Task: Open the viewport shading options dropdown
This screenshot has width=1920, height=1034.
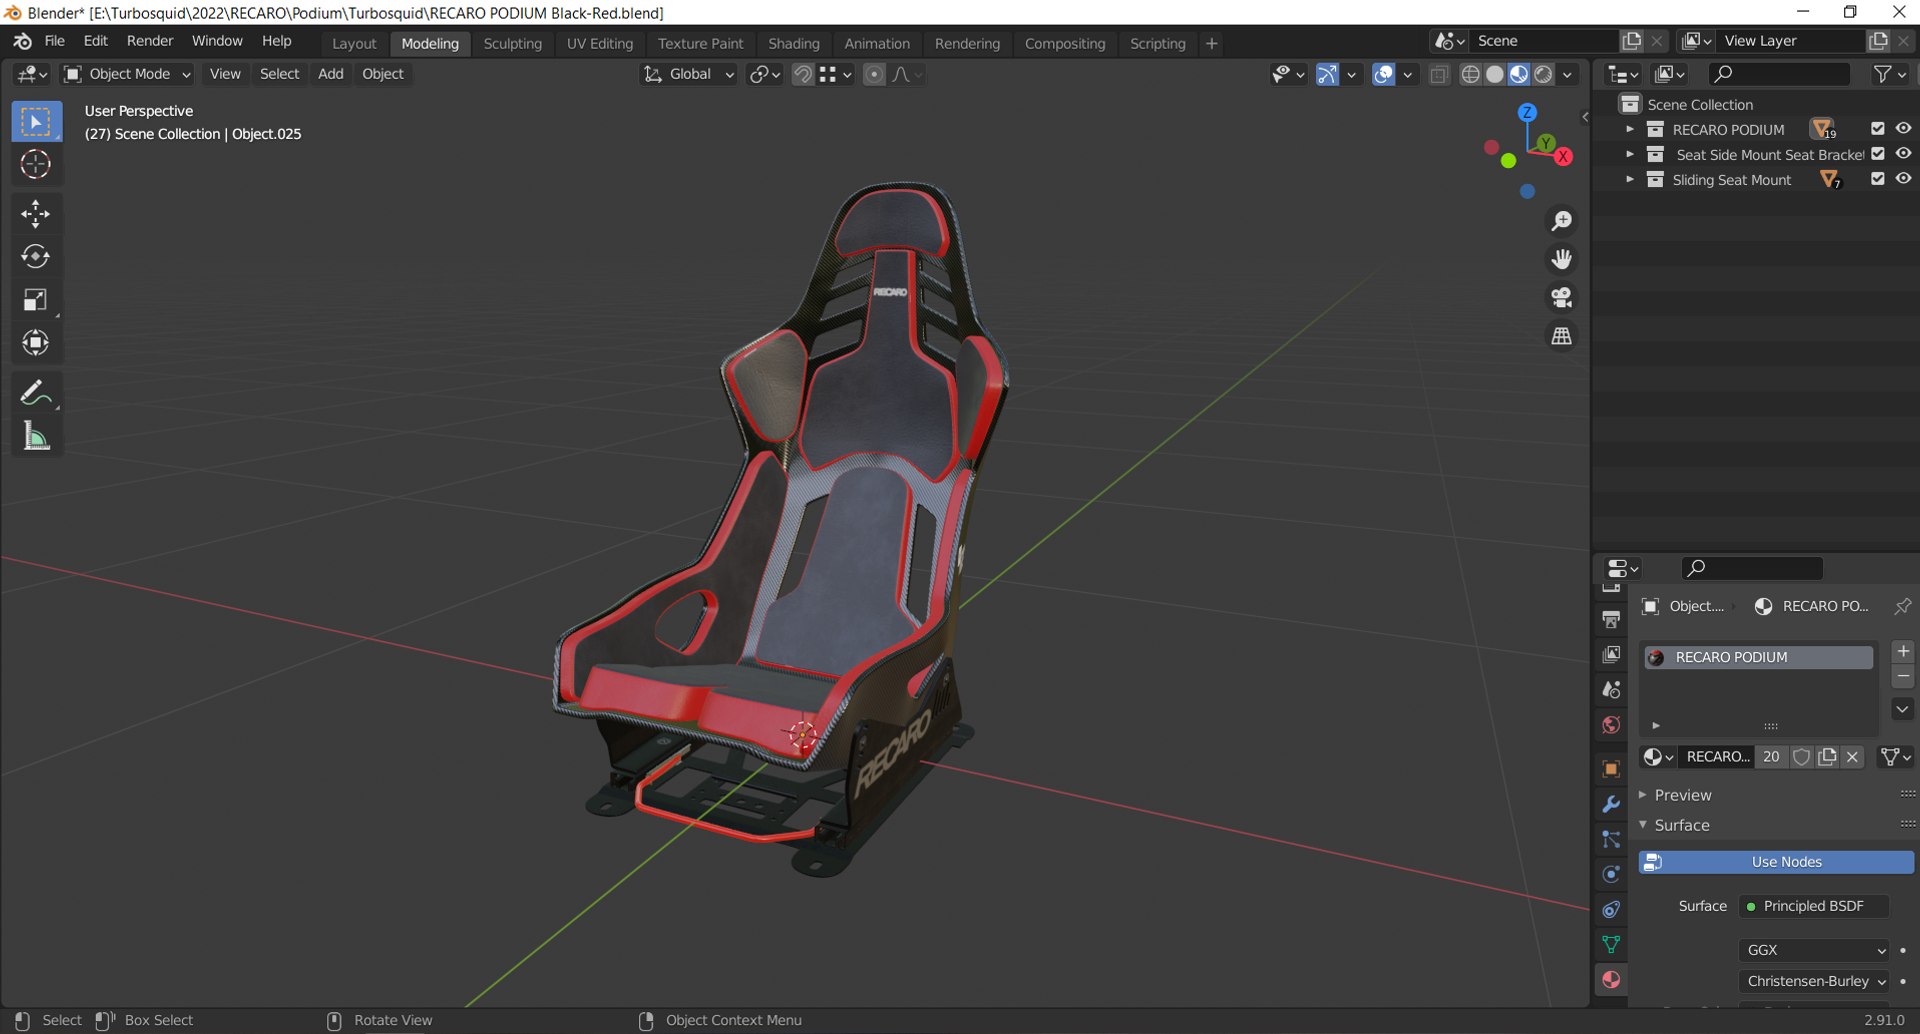Action: [x=1568, y=74]
